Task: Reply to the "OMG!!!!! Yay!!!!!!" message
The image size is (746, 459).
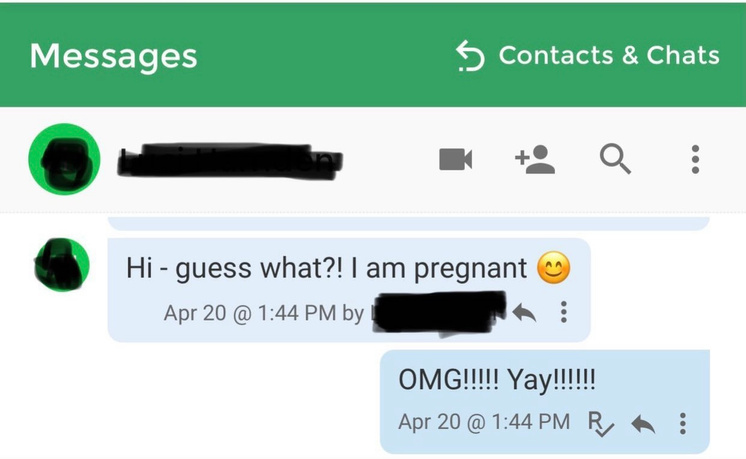Action: tap(643, 423)
